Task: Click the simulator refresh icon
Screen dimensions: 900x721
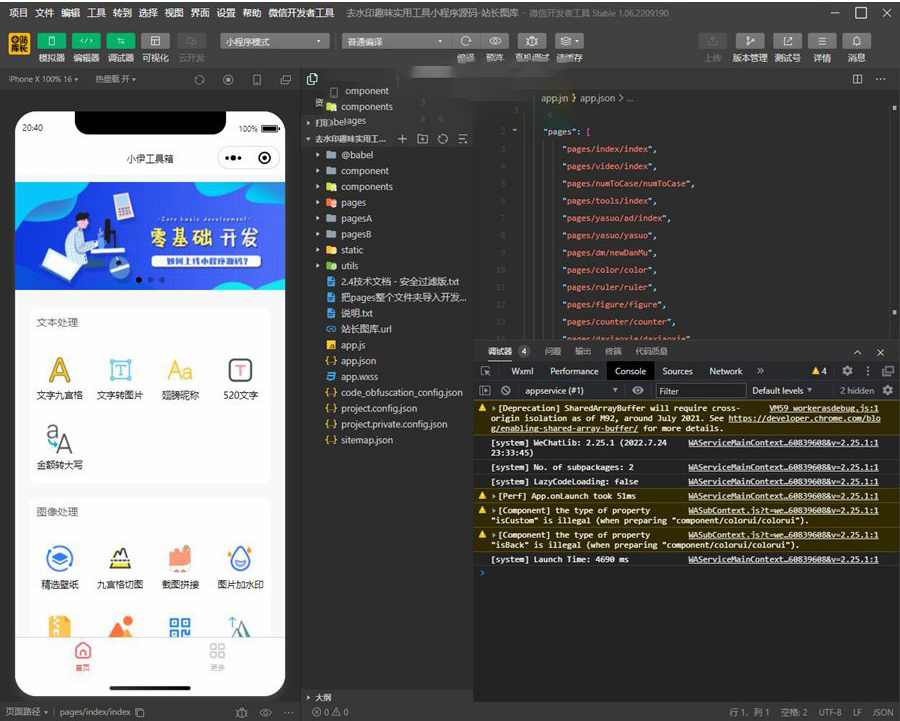Action: [199, 80]
